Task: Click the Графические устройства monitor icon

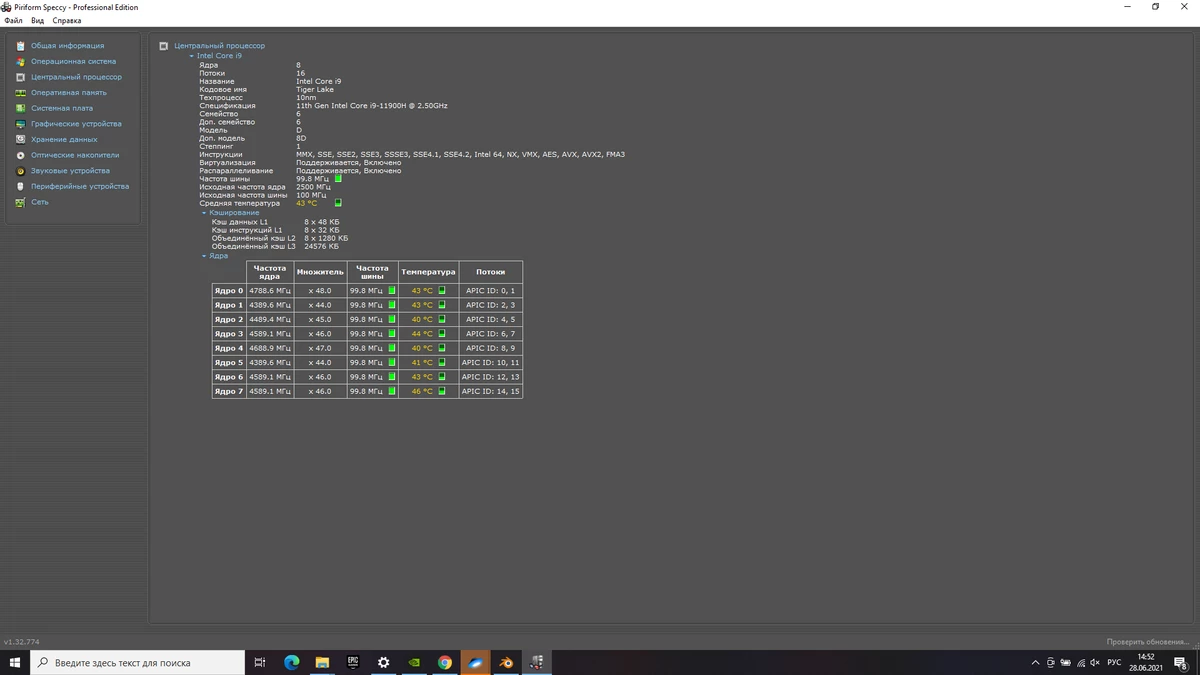Action: (20, 124)
